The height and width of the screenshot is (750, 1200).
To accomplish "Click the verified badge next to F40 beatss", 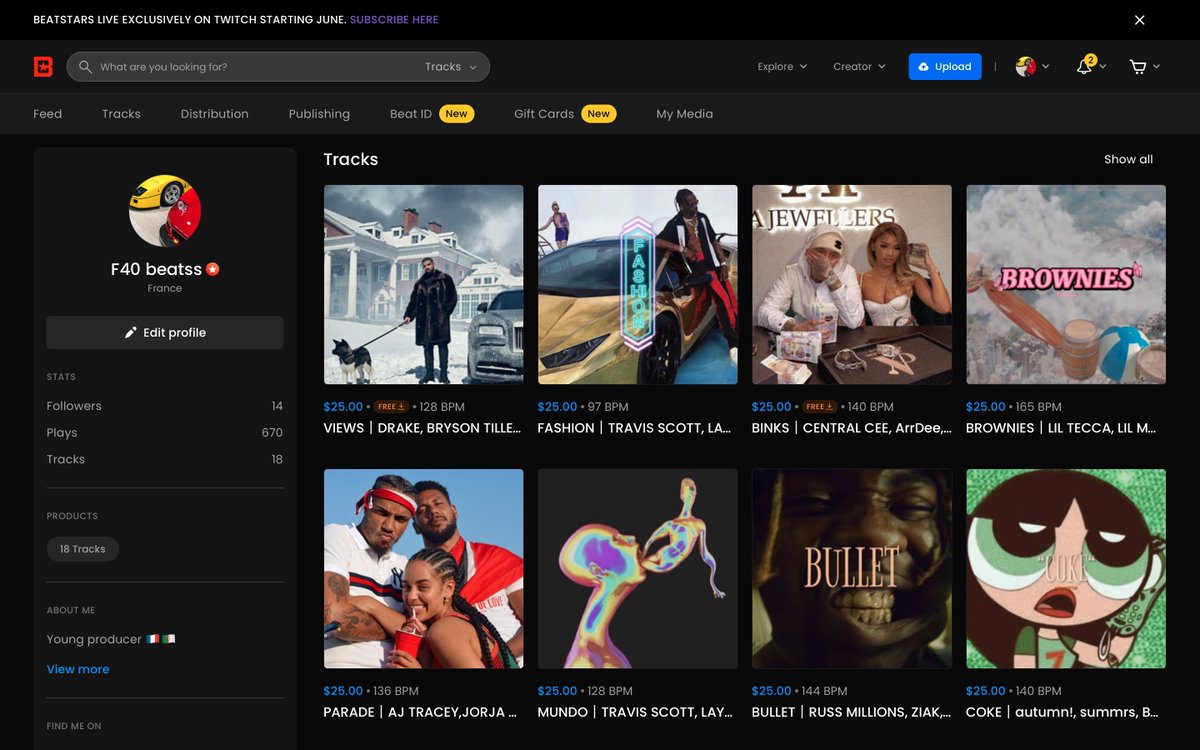I will (213, 270).
